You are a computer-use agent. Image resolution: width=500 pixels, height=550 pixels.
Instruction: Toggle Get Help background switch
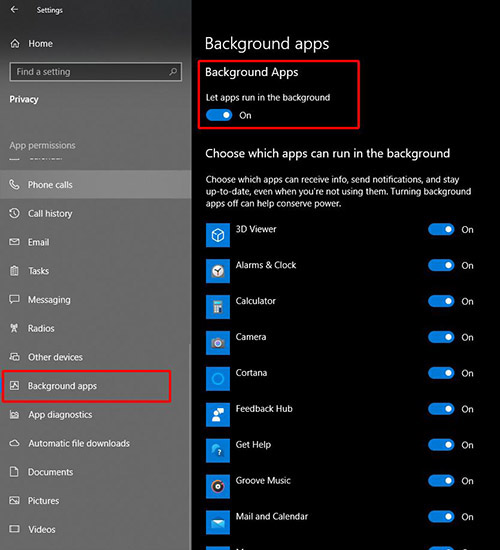click(441, 445)
